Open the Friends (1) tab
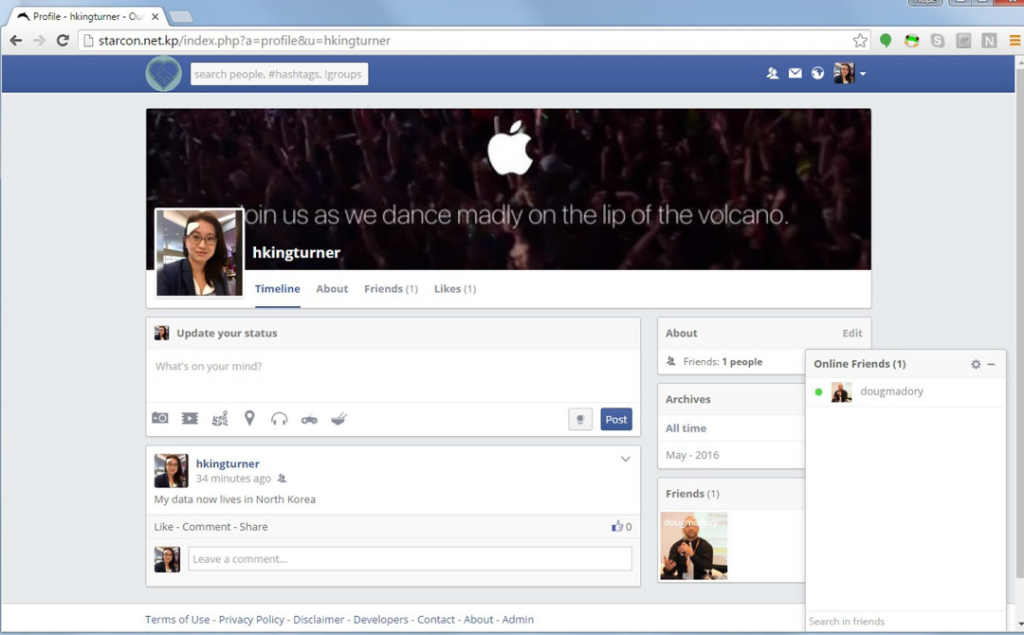The height and width of the screenshot is (635, 1024). [391, 289]
